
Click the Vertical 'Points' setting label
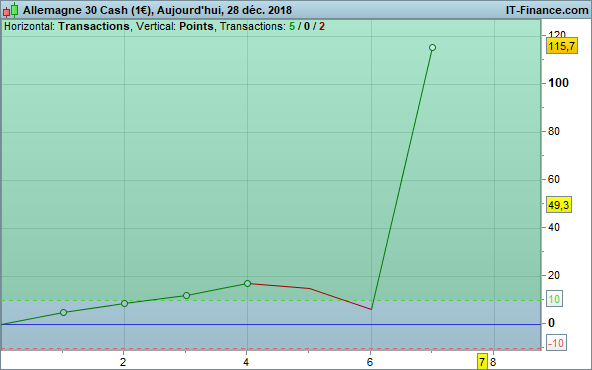[x=196, y=26]
